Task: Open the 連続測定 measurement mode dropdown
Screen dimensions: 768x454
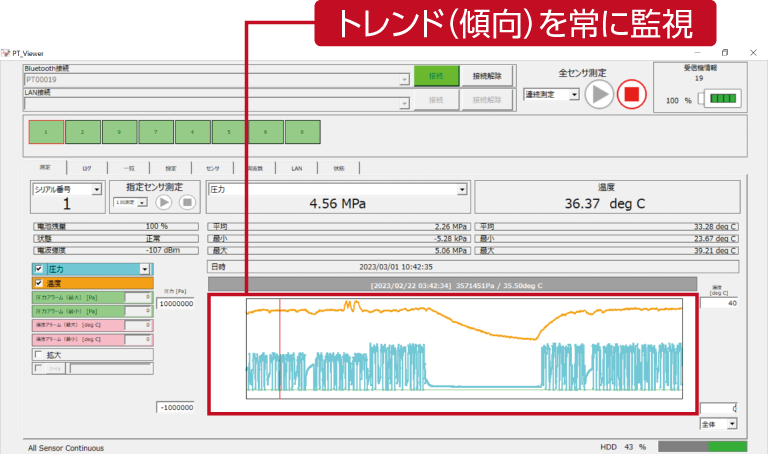Action: (x=573, y=94)
